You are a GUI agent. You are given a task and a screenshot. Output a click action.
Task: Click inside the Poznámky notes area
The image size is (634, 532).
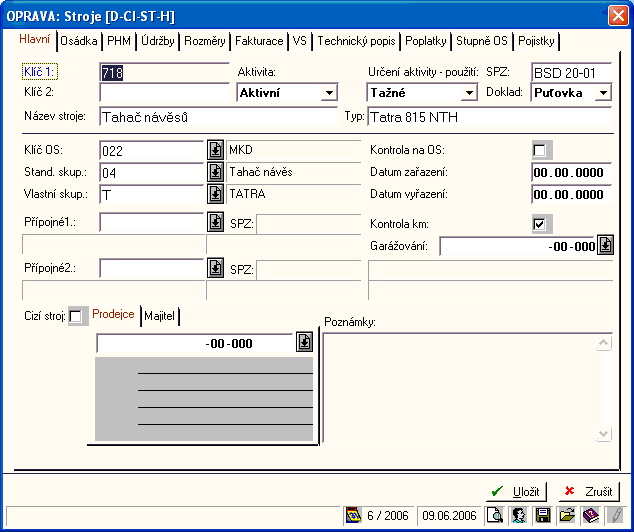[x=460, y=388]
